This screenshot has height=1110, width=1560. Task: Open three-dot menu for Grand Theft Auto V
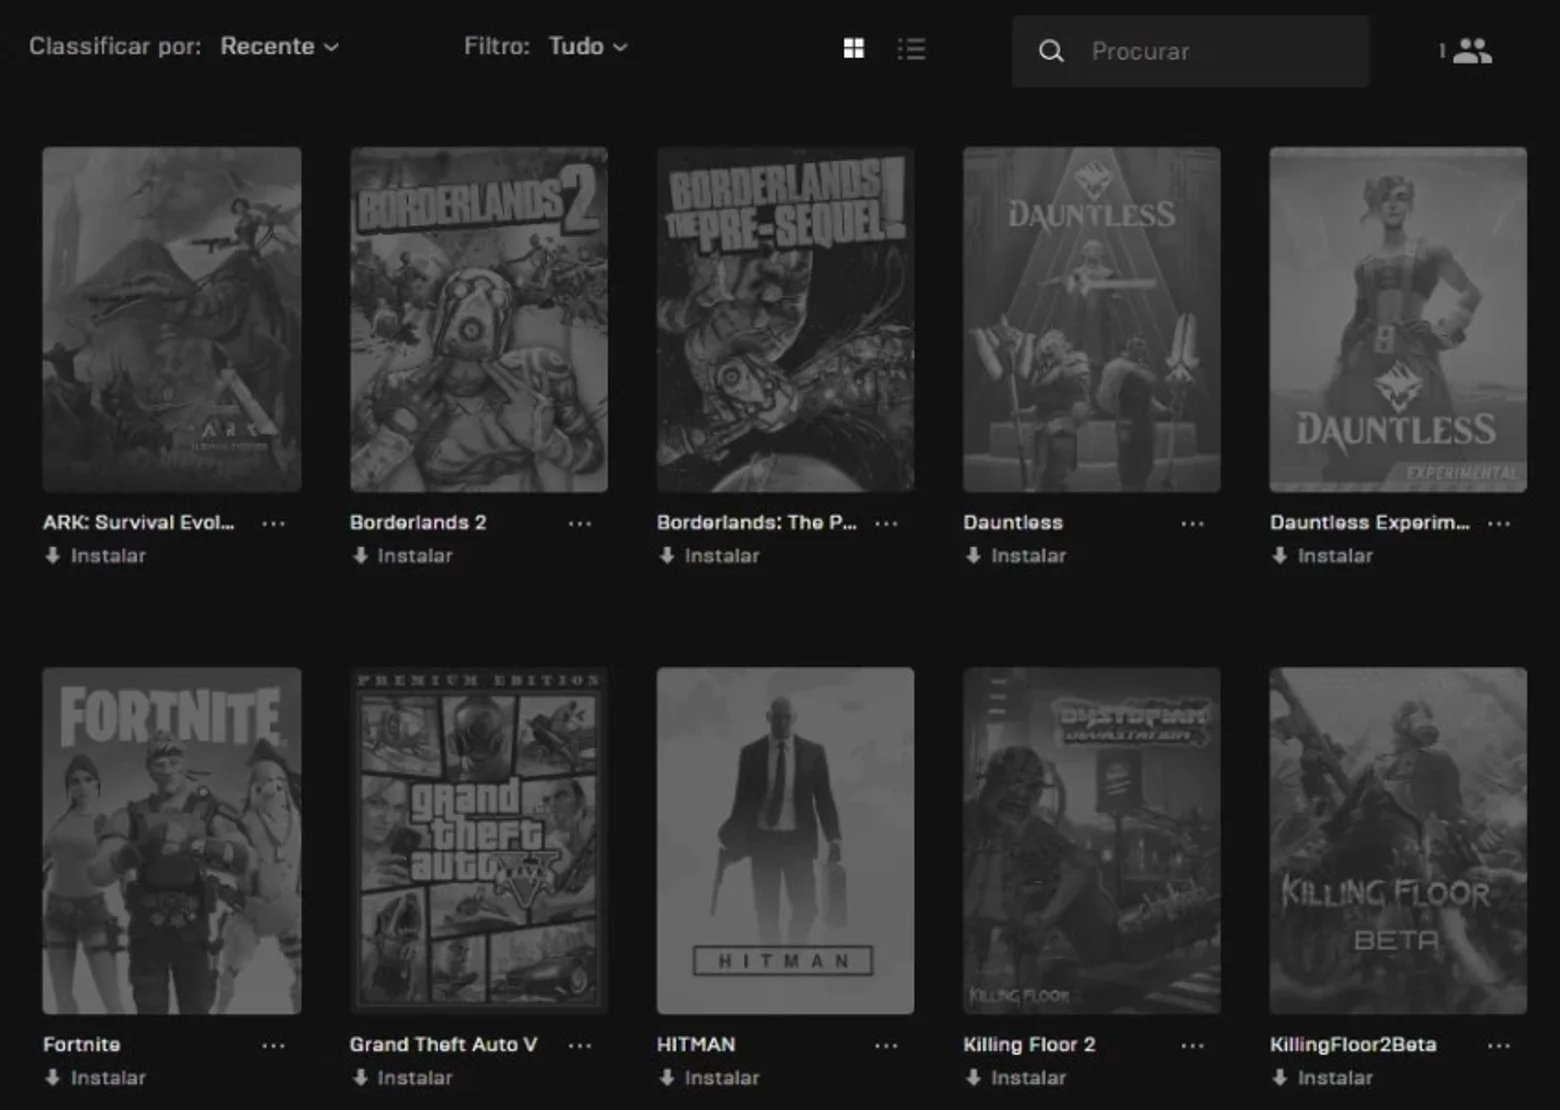click(x=580, y=1045)
